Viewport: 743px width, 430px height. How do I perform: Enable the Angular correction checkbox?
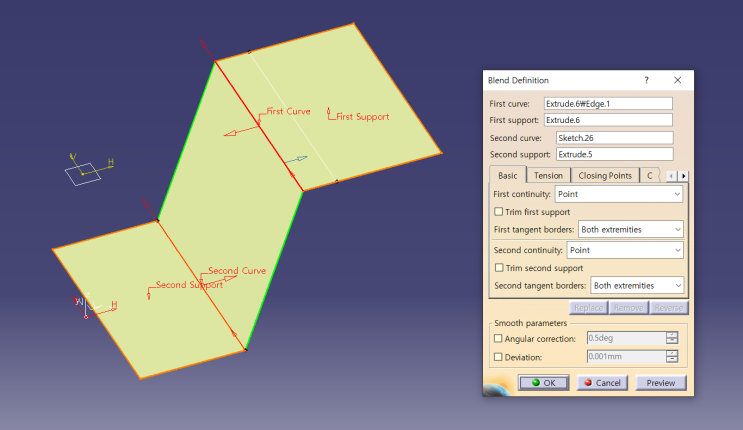498,339
